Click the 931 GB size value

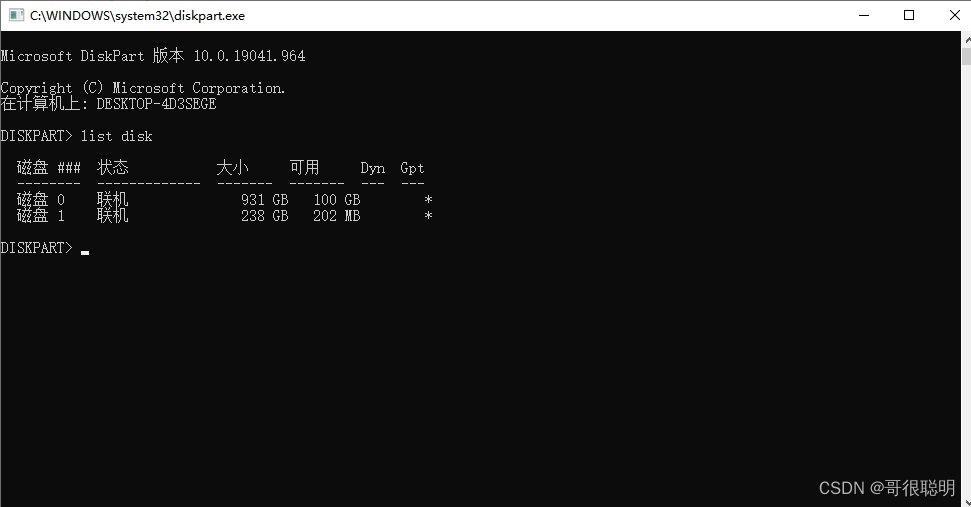coord(264,200)
